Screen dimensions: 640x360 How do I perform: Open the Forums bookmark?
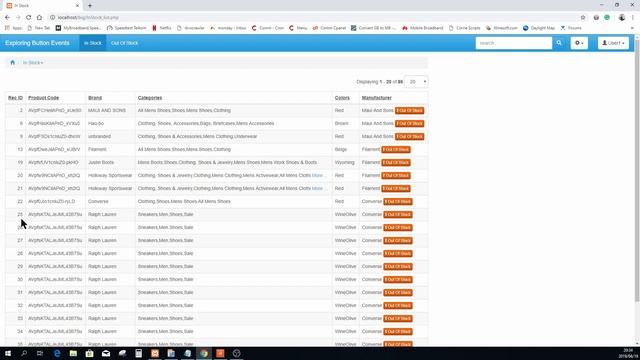[571, 28]
